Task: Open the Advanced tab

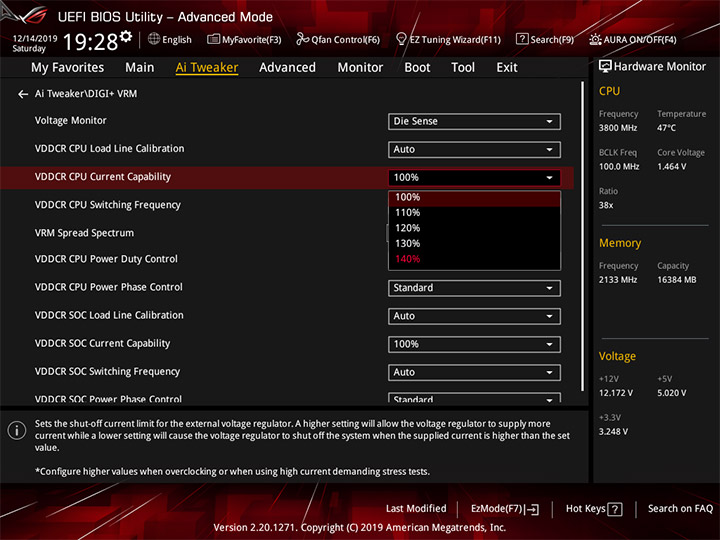Action: 287,68
